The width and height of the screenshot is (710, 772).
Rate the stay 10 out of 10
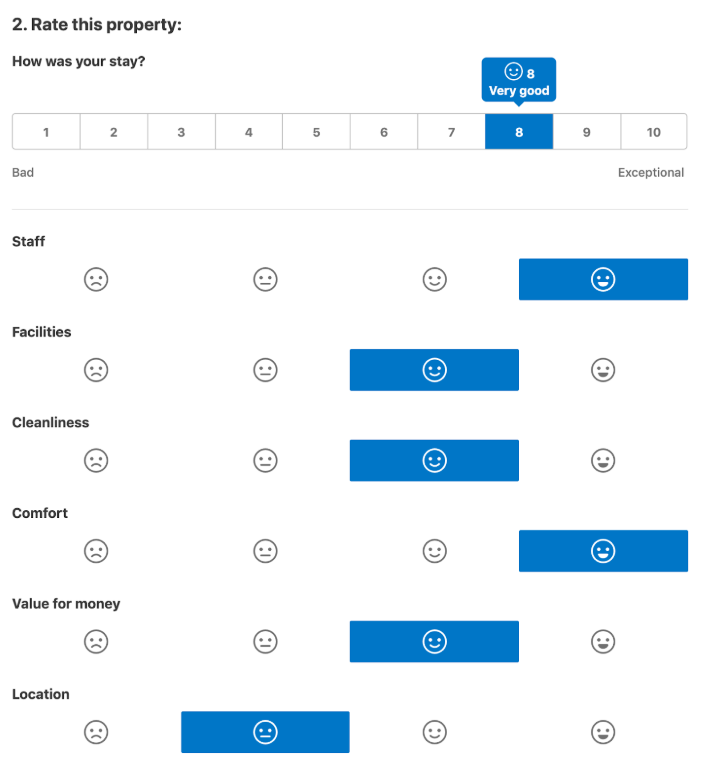654,131
